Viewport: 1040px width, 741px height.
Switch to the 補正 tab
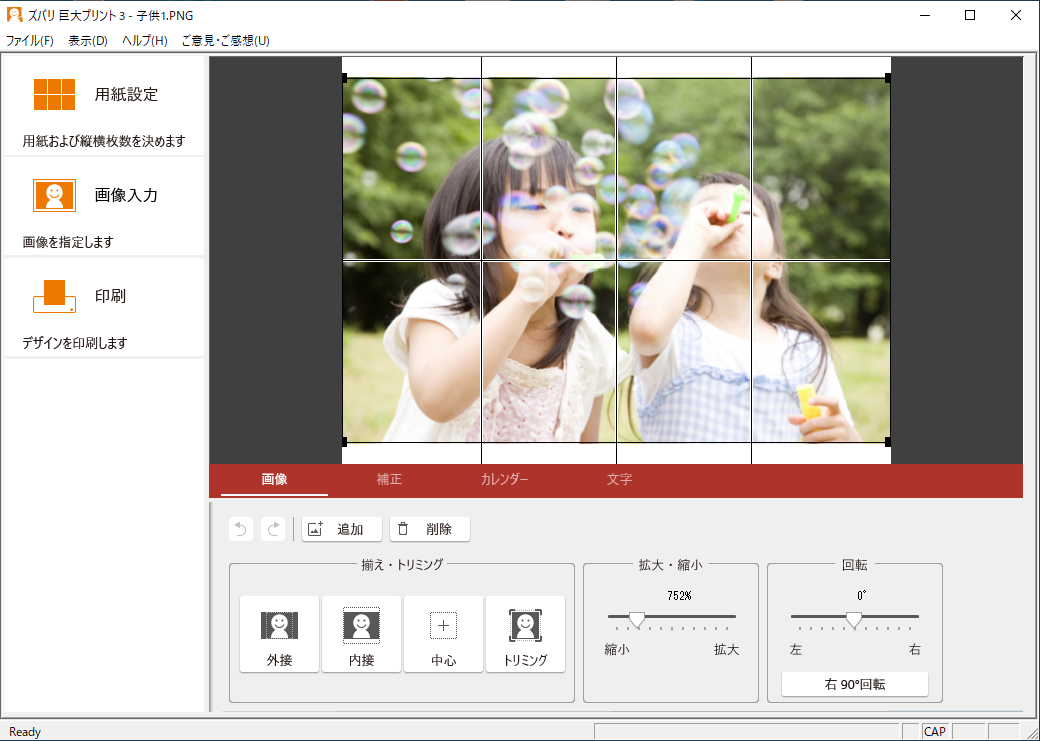[x=388, y=480]
